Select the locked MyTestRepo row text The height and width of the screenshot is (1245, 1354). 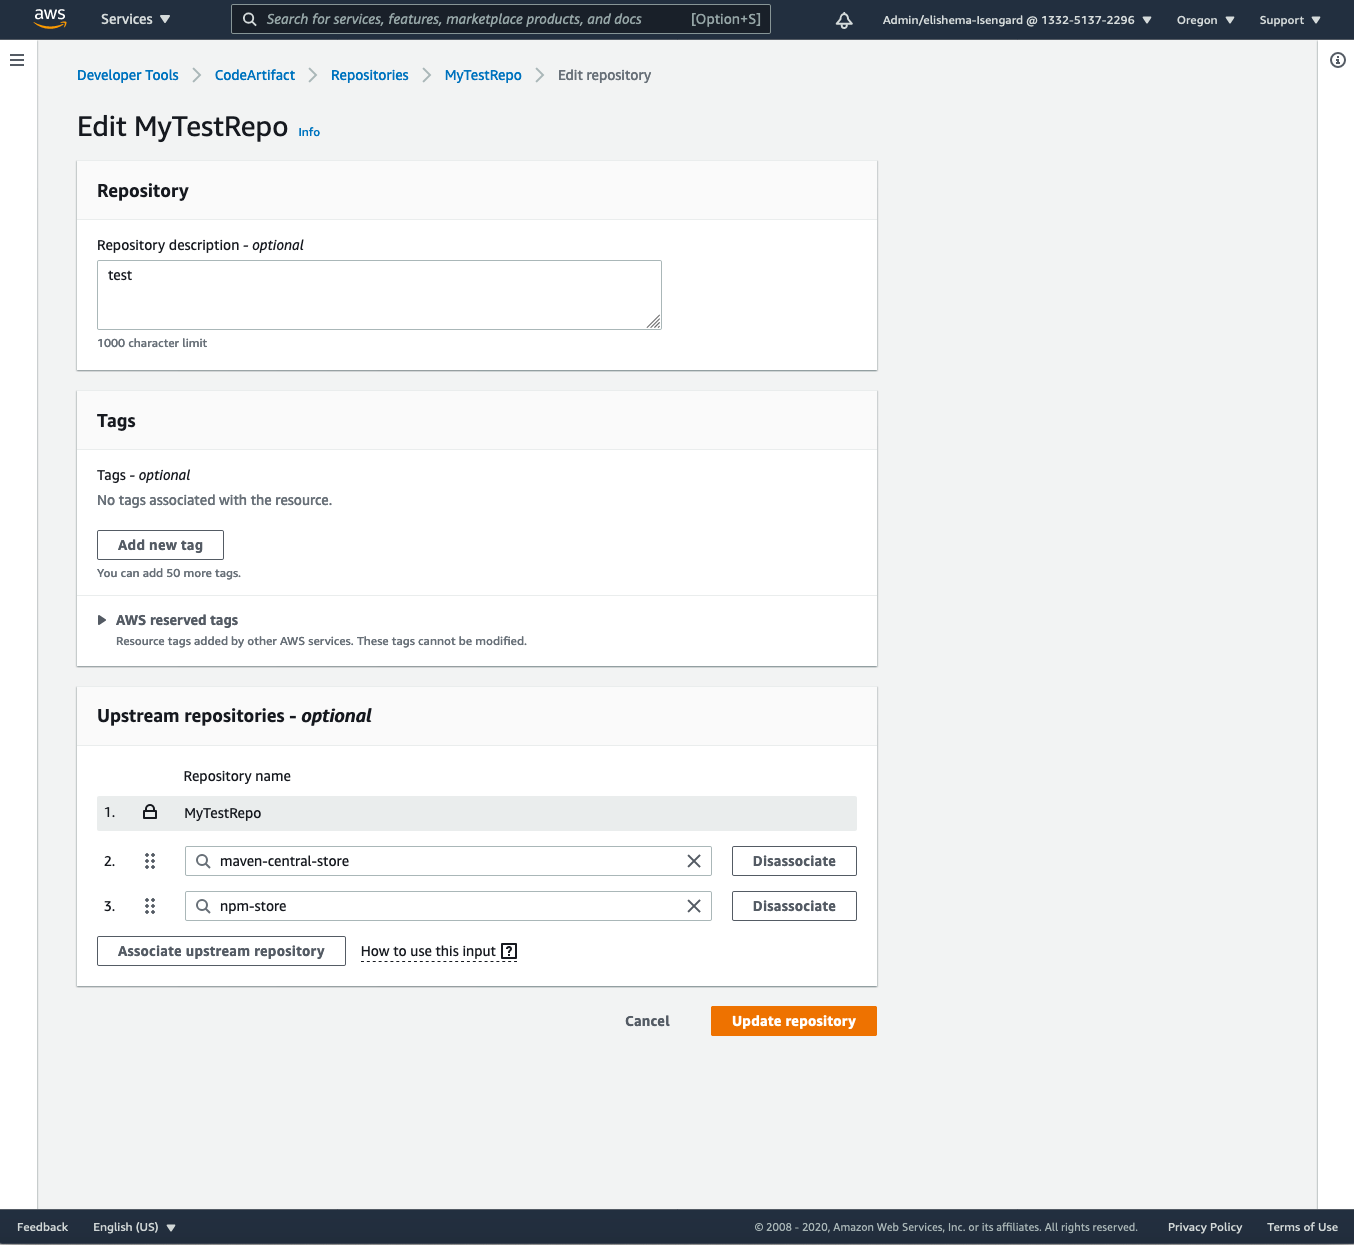point(222,813)
